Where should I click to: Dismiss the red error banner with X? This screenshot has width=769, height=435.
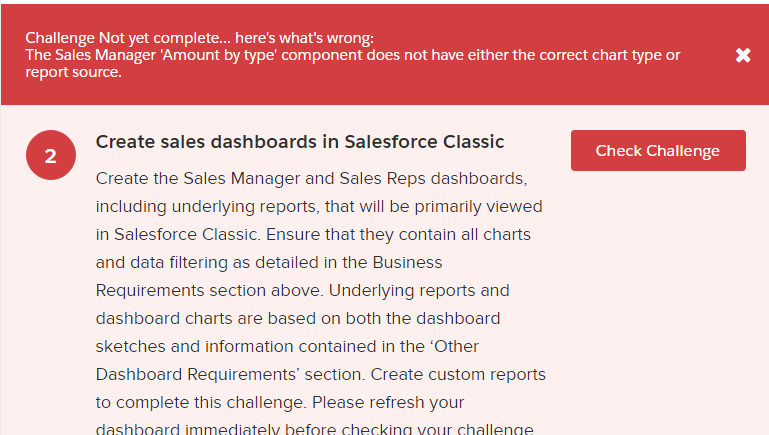[743, 55]
